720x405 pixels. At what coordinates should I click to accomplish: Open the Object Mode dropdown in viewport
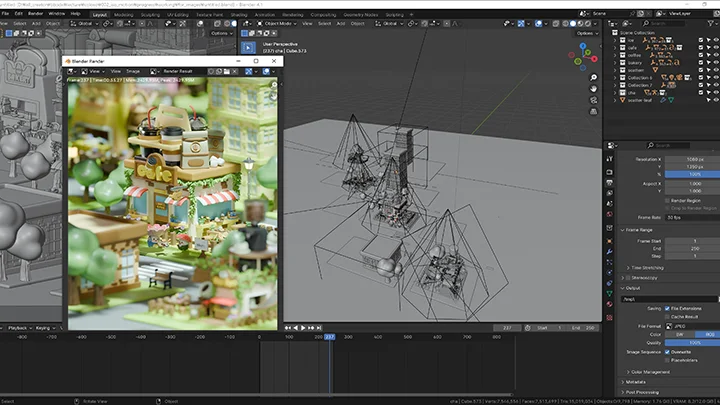[278, 23]
